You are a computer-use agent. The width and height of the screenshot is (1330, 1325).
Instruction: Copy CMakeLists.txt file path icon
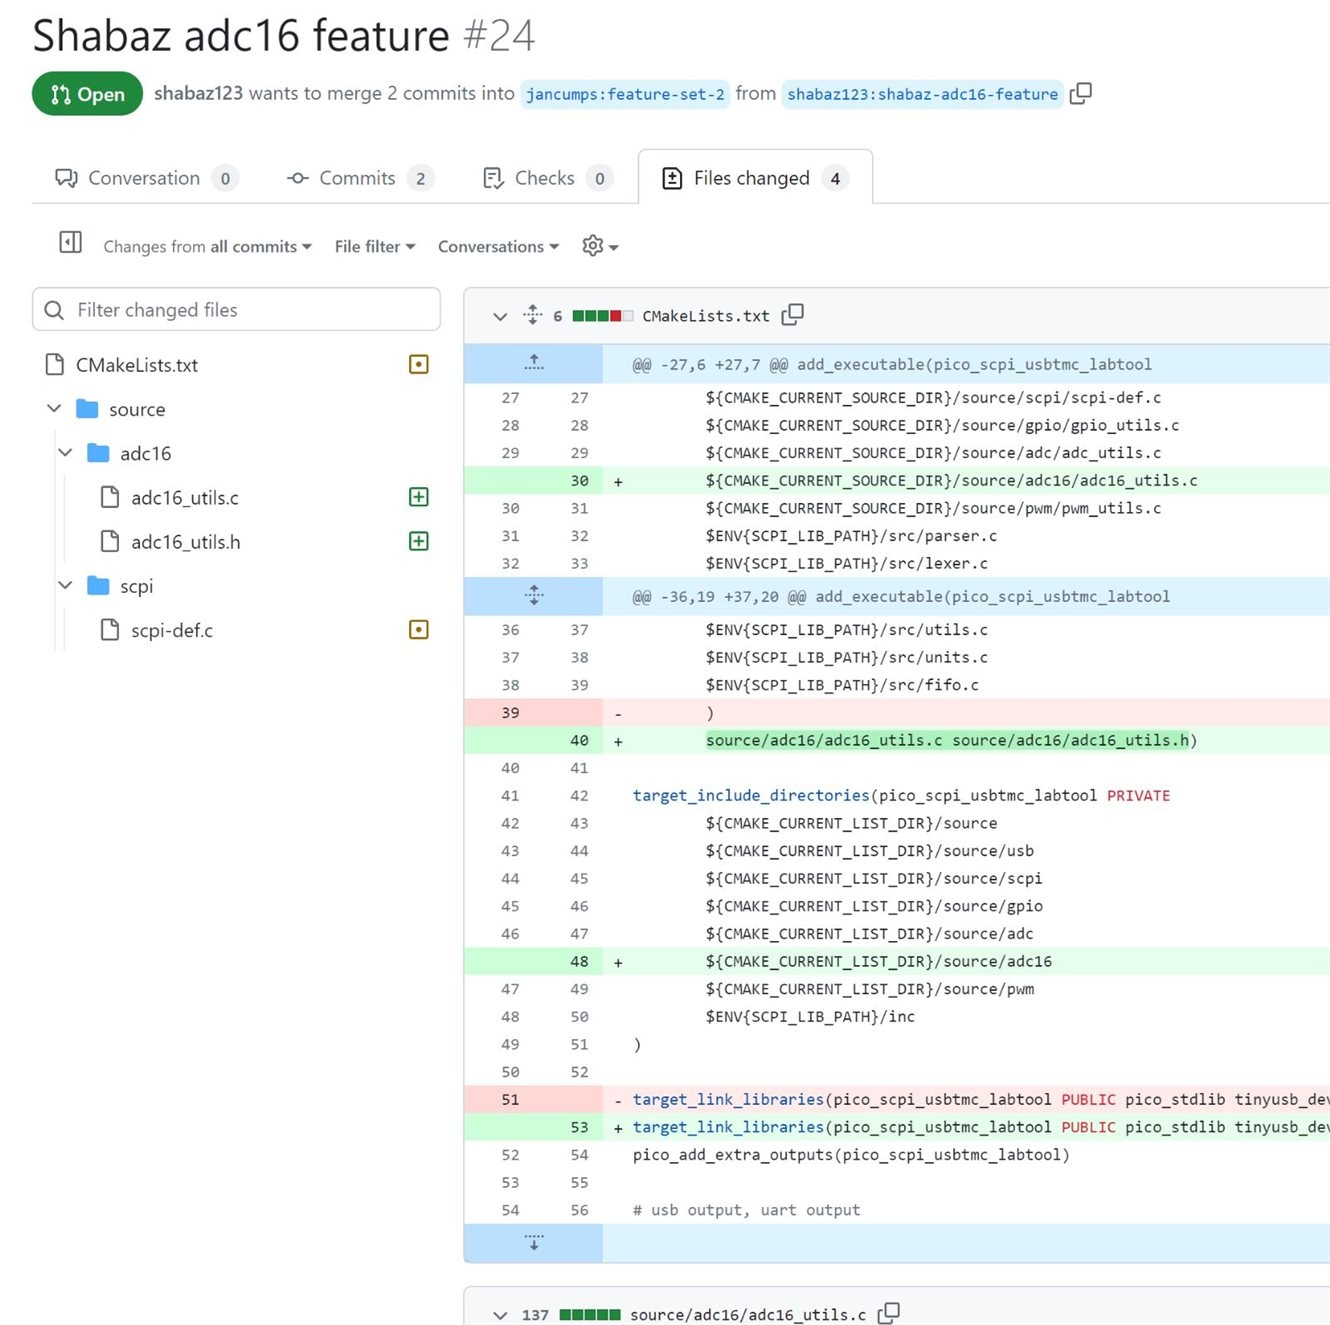coord(793,315)
